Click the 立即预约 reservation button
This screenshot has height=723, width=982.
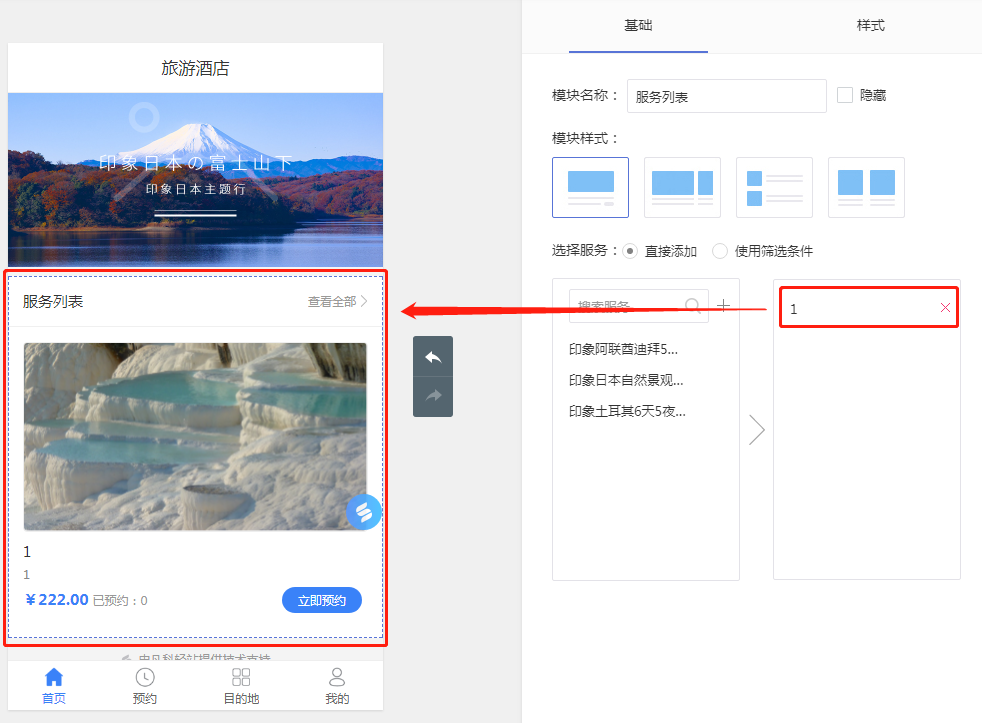321,600
